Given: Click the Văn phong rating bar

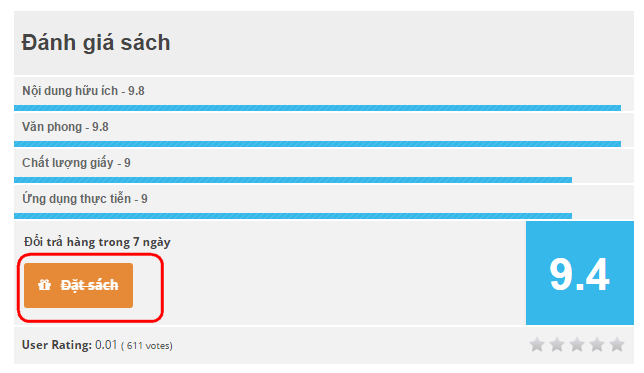Looking at the screenshot, I should click(317, 144).
